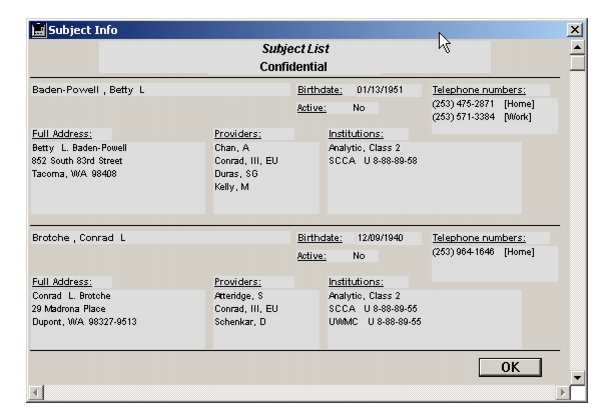Click the vertical scrollbar up arrow
The image size is (599, 419).
[577, 47]
